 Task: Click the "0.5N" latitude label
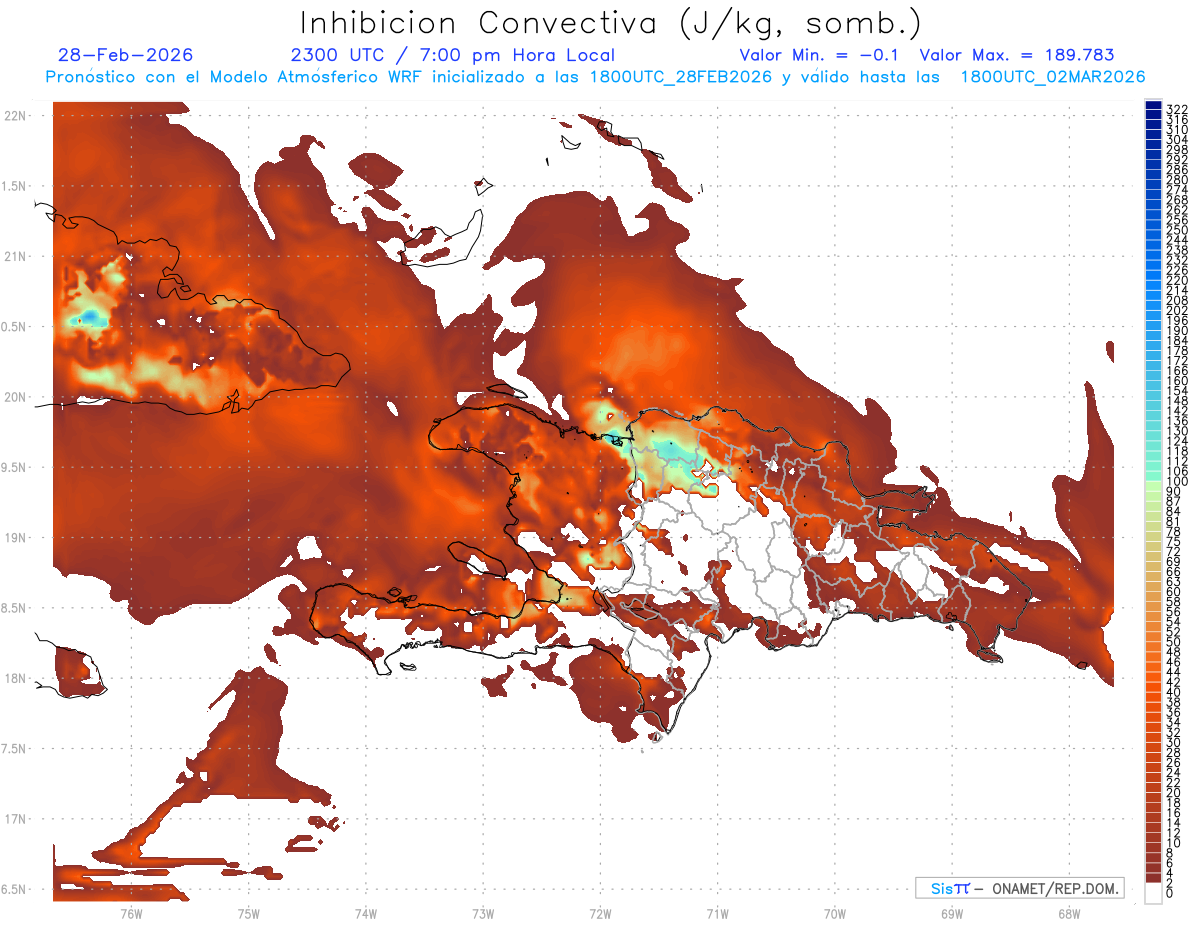(15, 327)
